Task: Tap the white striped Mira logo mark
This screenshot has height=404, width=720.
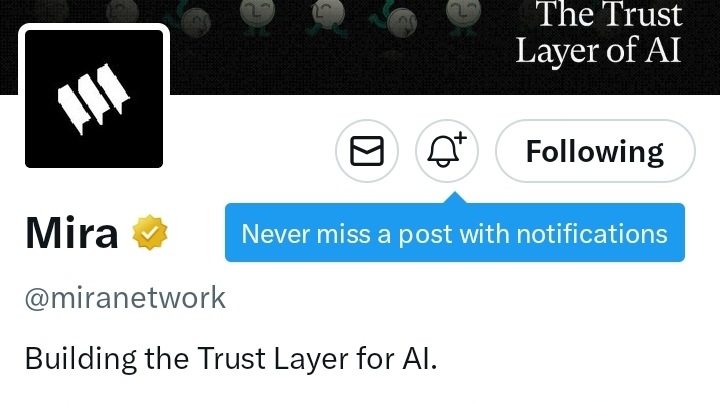Action: (x=94, y=99)
